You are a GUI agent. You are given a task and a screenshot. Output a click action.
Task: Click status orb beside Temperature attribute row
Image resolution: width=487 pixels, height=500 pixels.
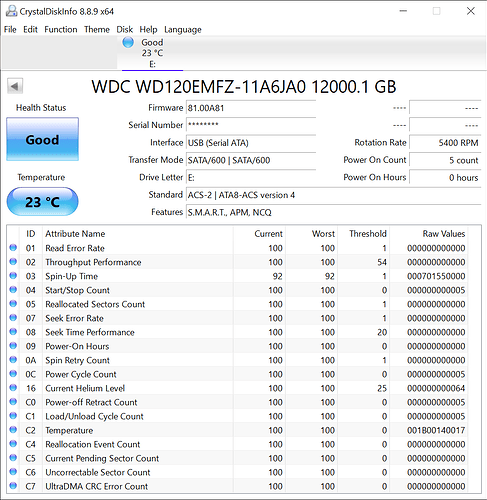13,430
